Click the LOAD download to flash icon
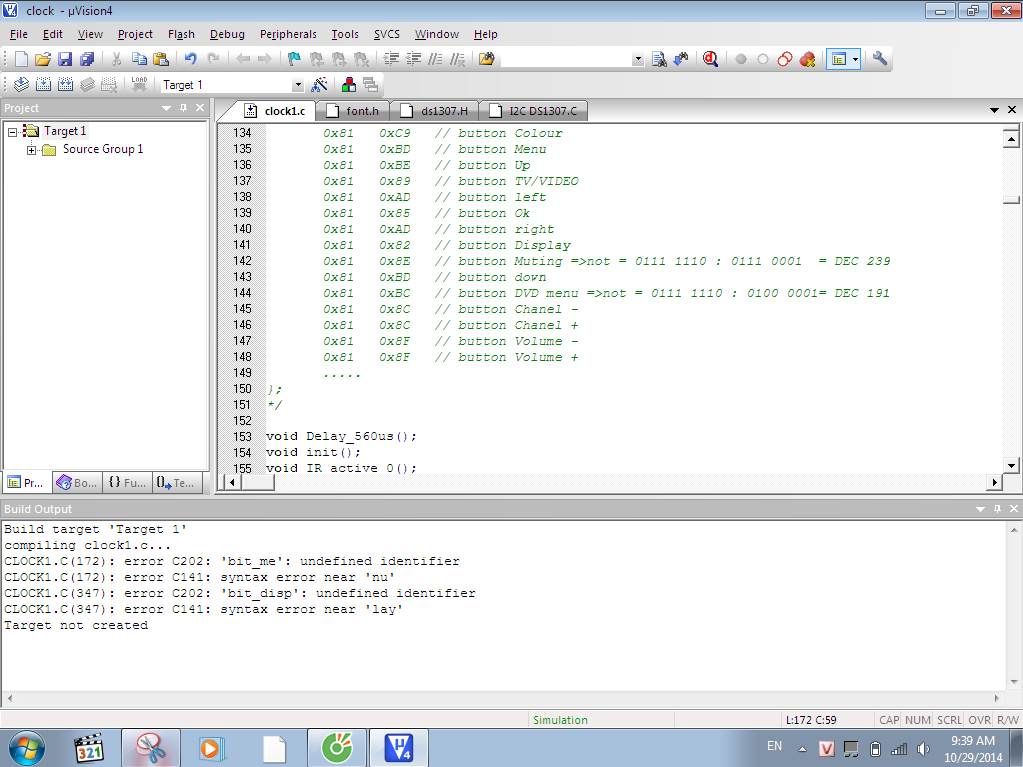Screen dimensions: 1023x767 pyautogui.click(x=139, y=85)
